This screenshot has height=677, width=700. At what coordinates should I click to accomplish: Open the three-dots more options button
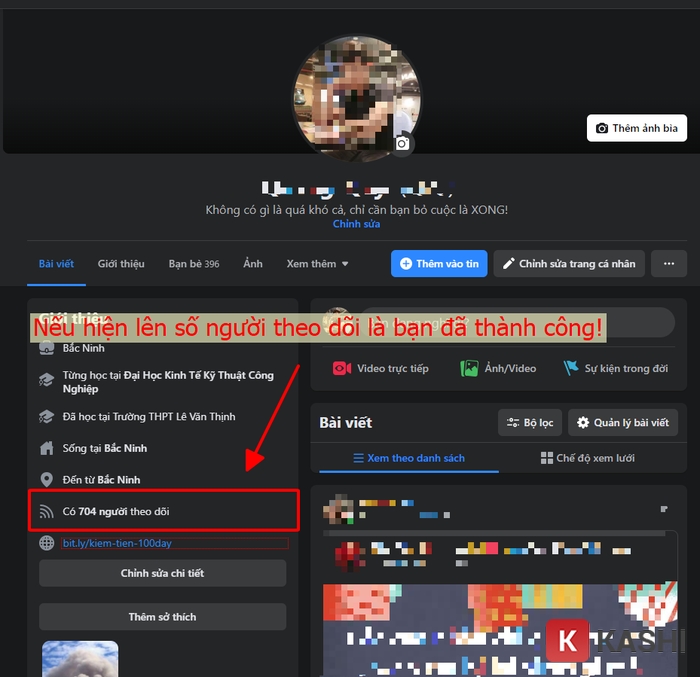(x=669, y=263)
